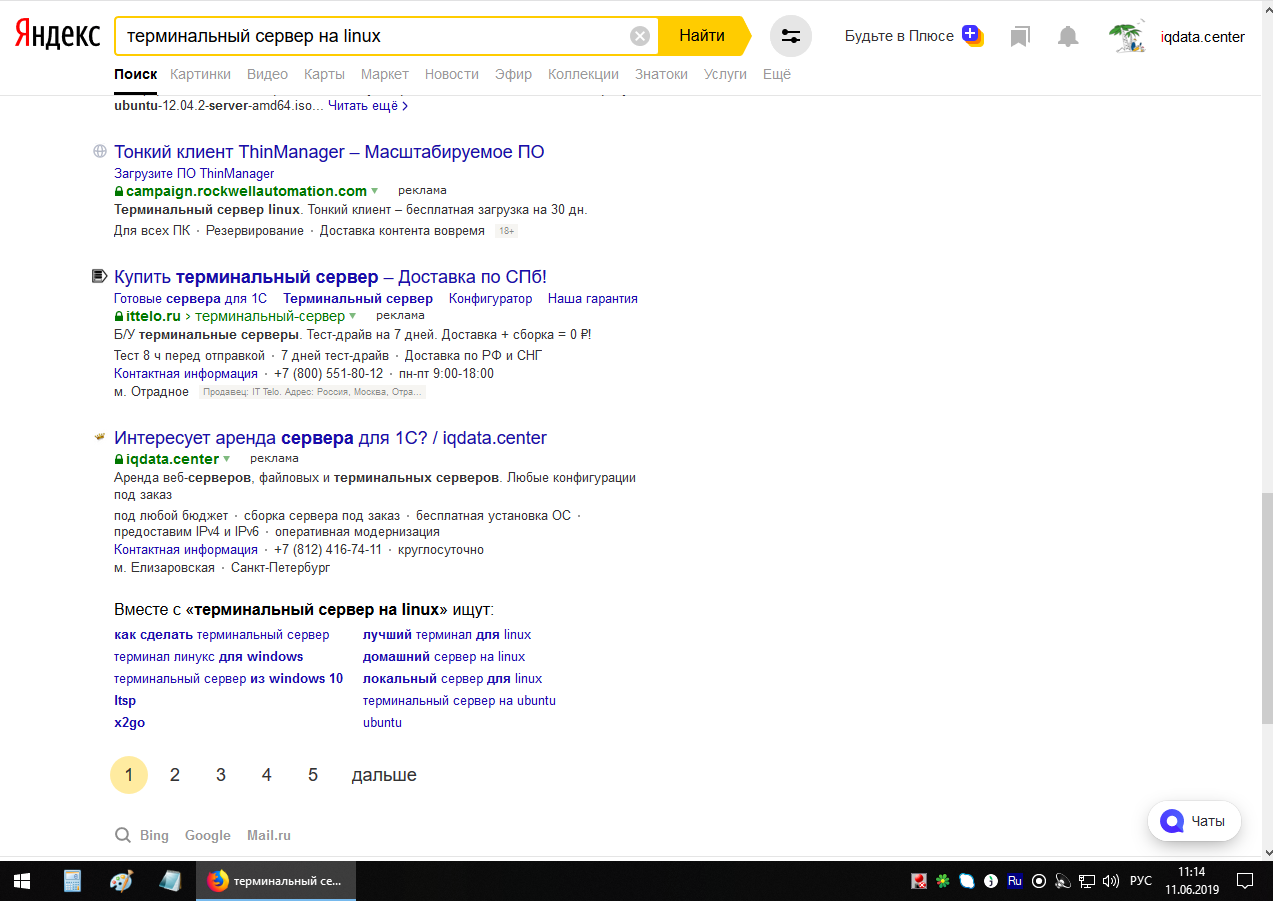This screenshot has width=1273, height=901.
Task: Go to results page 4
Action: (267, 775)
